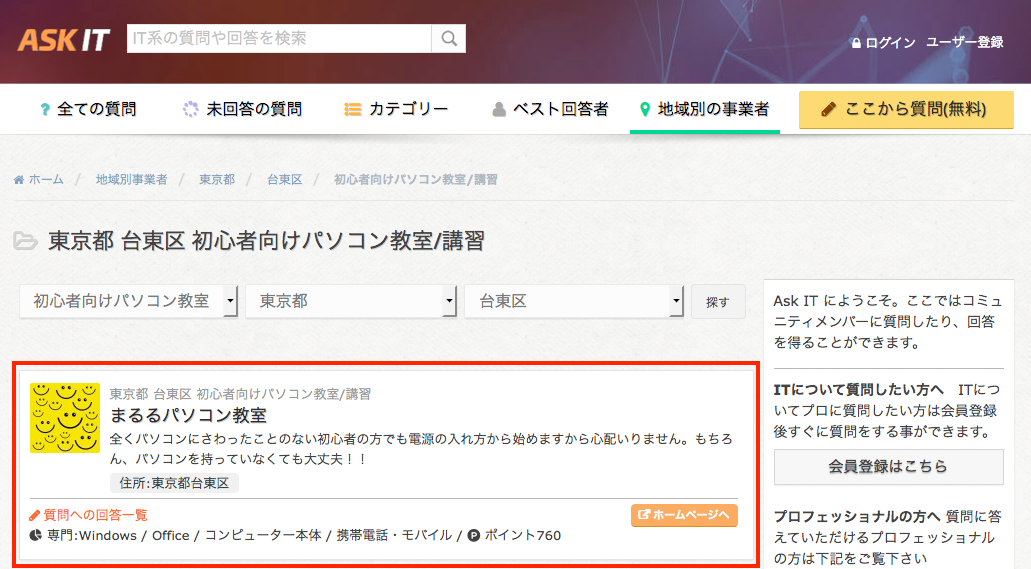
Task: Click the folder icon beside the page heading
Action: pyautogui.click(x=26, y=241)
